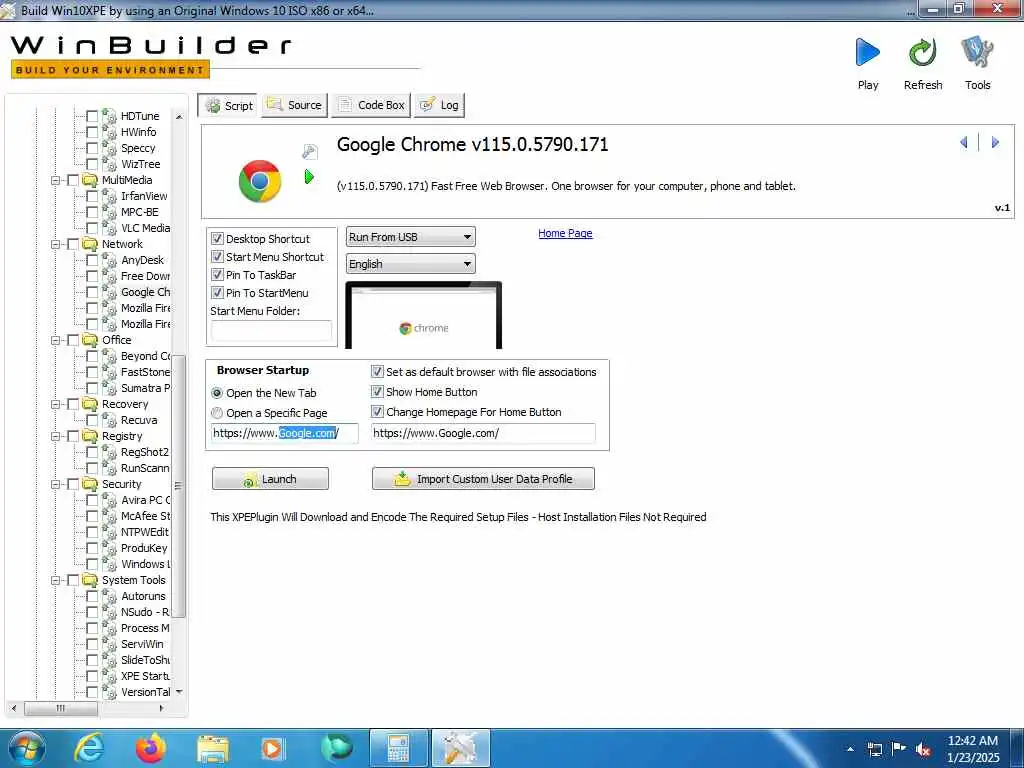
Task: Select Open a Specific Page radio
Action: tap(217, 413)
